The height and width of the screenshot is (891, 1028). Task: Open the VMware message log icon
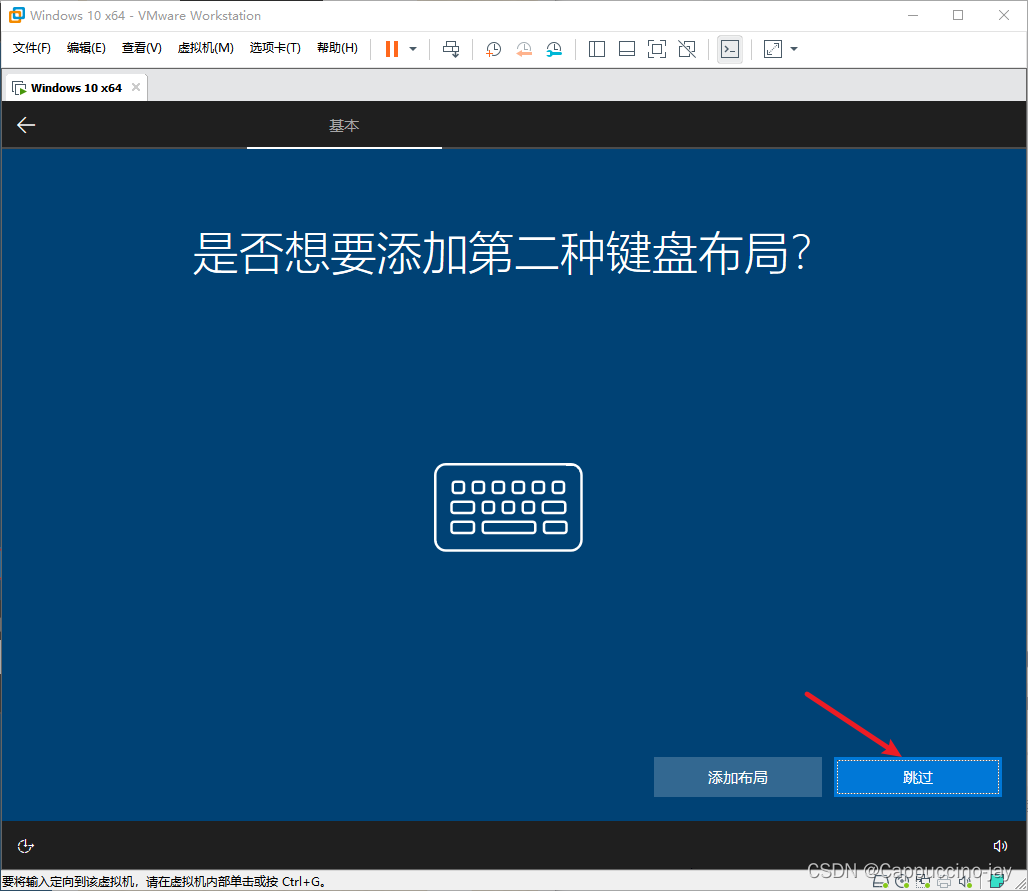997,881
